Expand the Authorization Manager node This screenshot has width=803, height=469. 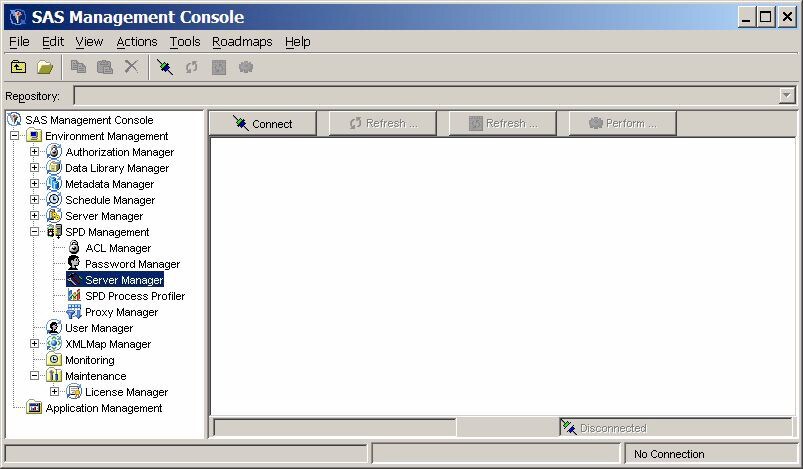(x=34, y=152)
